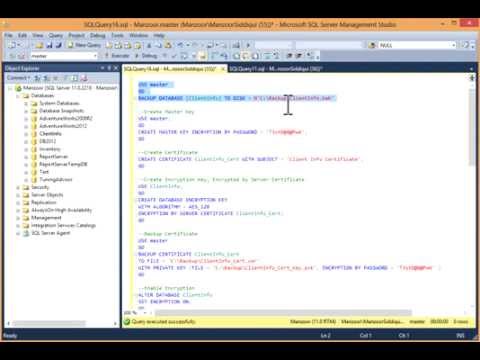This screenshot has height=360, width=480.
Task: Click the Object Explorer horizontal scrollbar
Action: point(49,323)
